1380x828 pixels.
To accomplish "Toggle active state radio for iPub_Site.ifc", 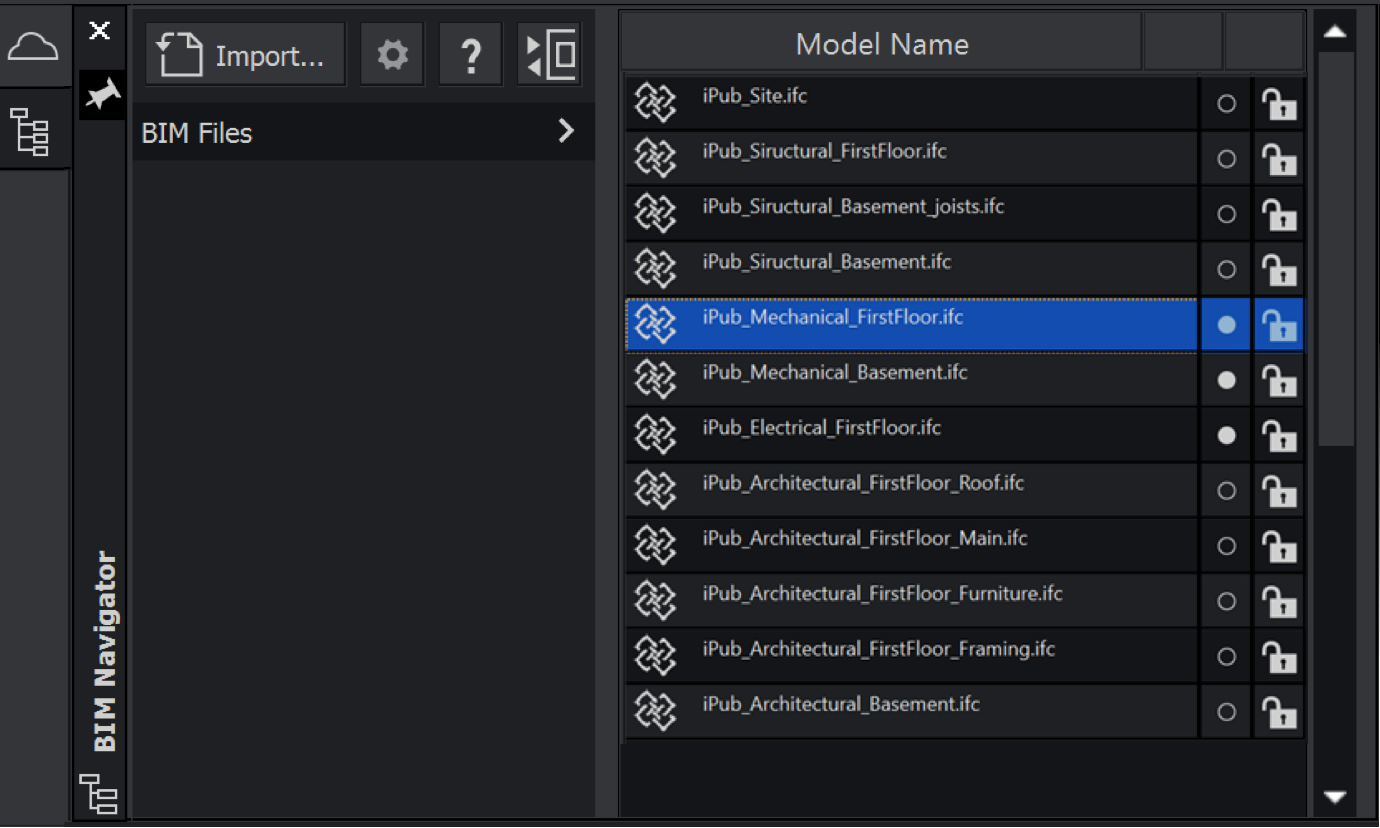I will pos(1226,104).
